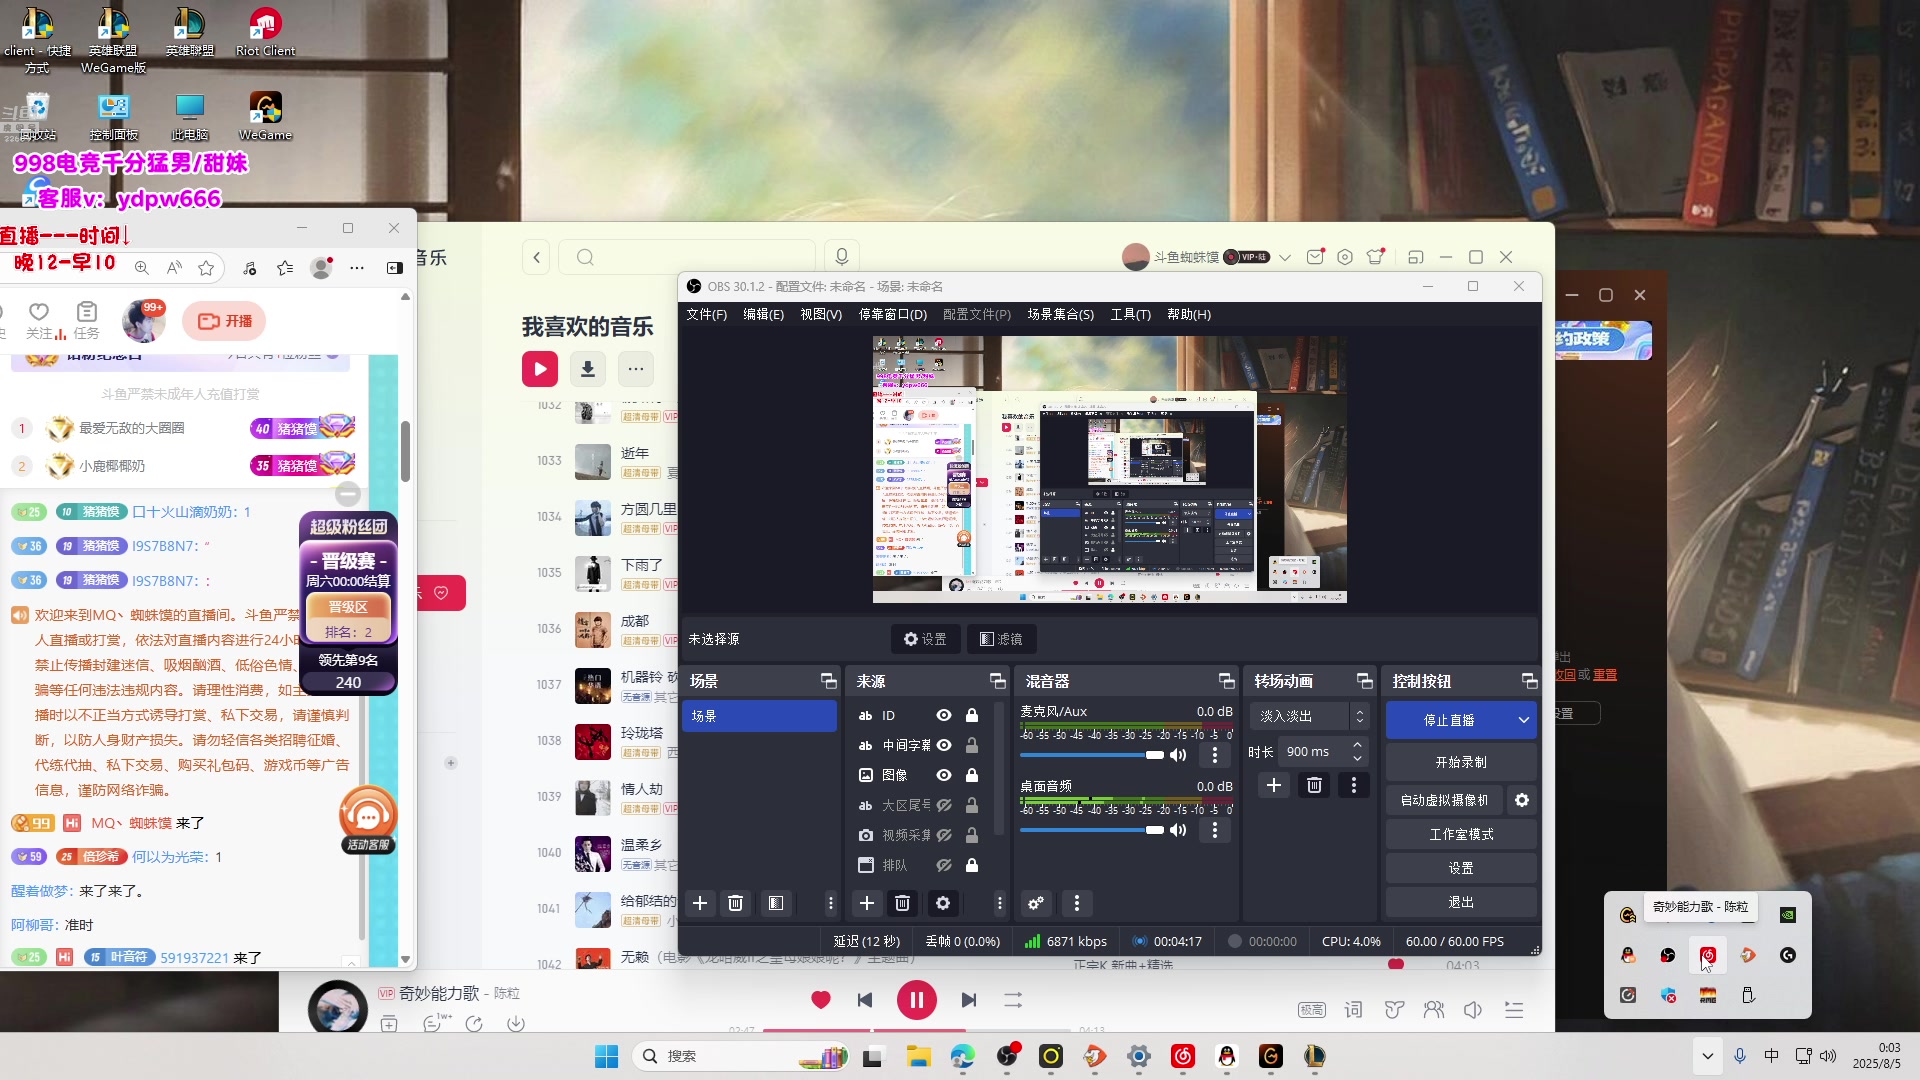Viewport: 1920px width, 1080px height.
Task: Show the 排队 source
Action: (943, 866)
